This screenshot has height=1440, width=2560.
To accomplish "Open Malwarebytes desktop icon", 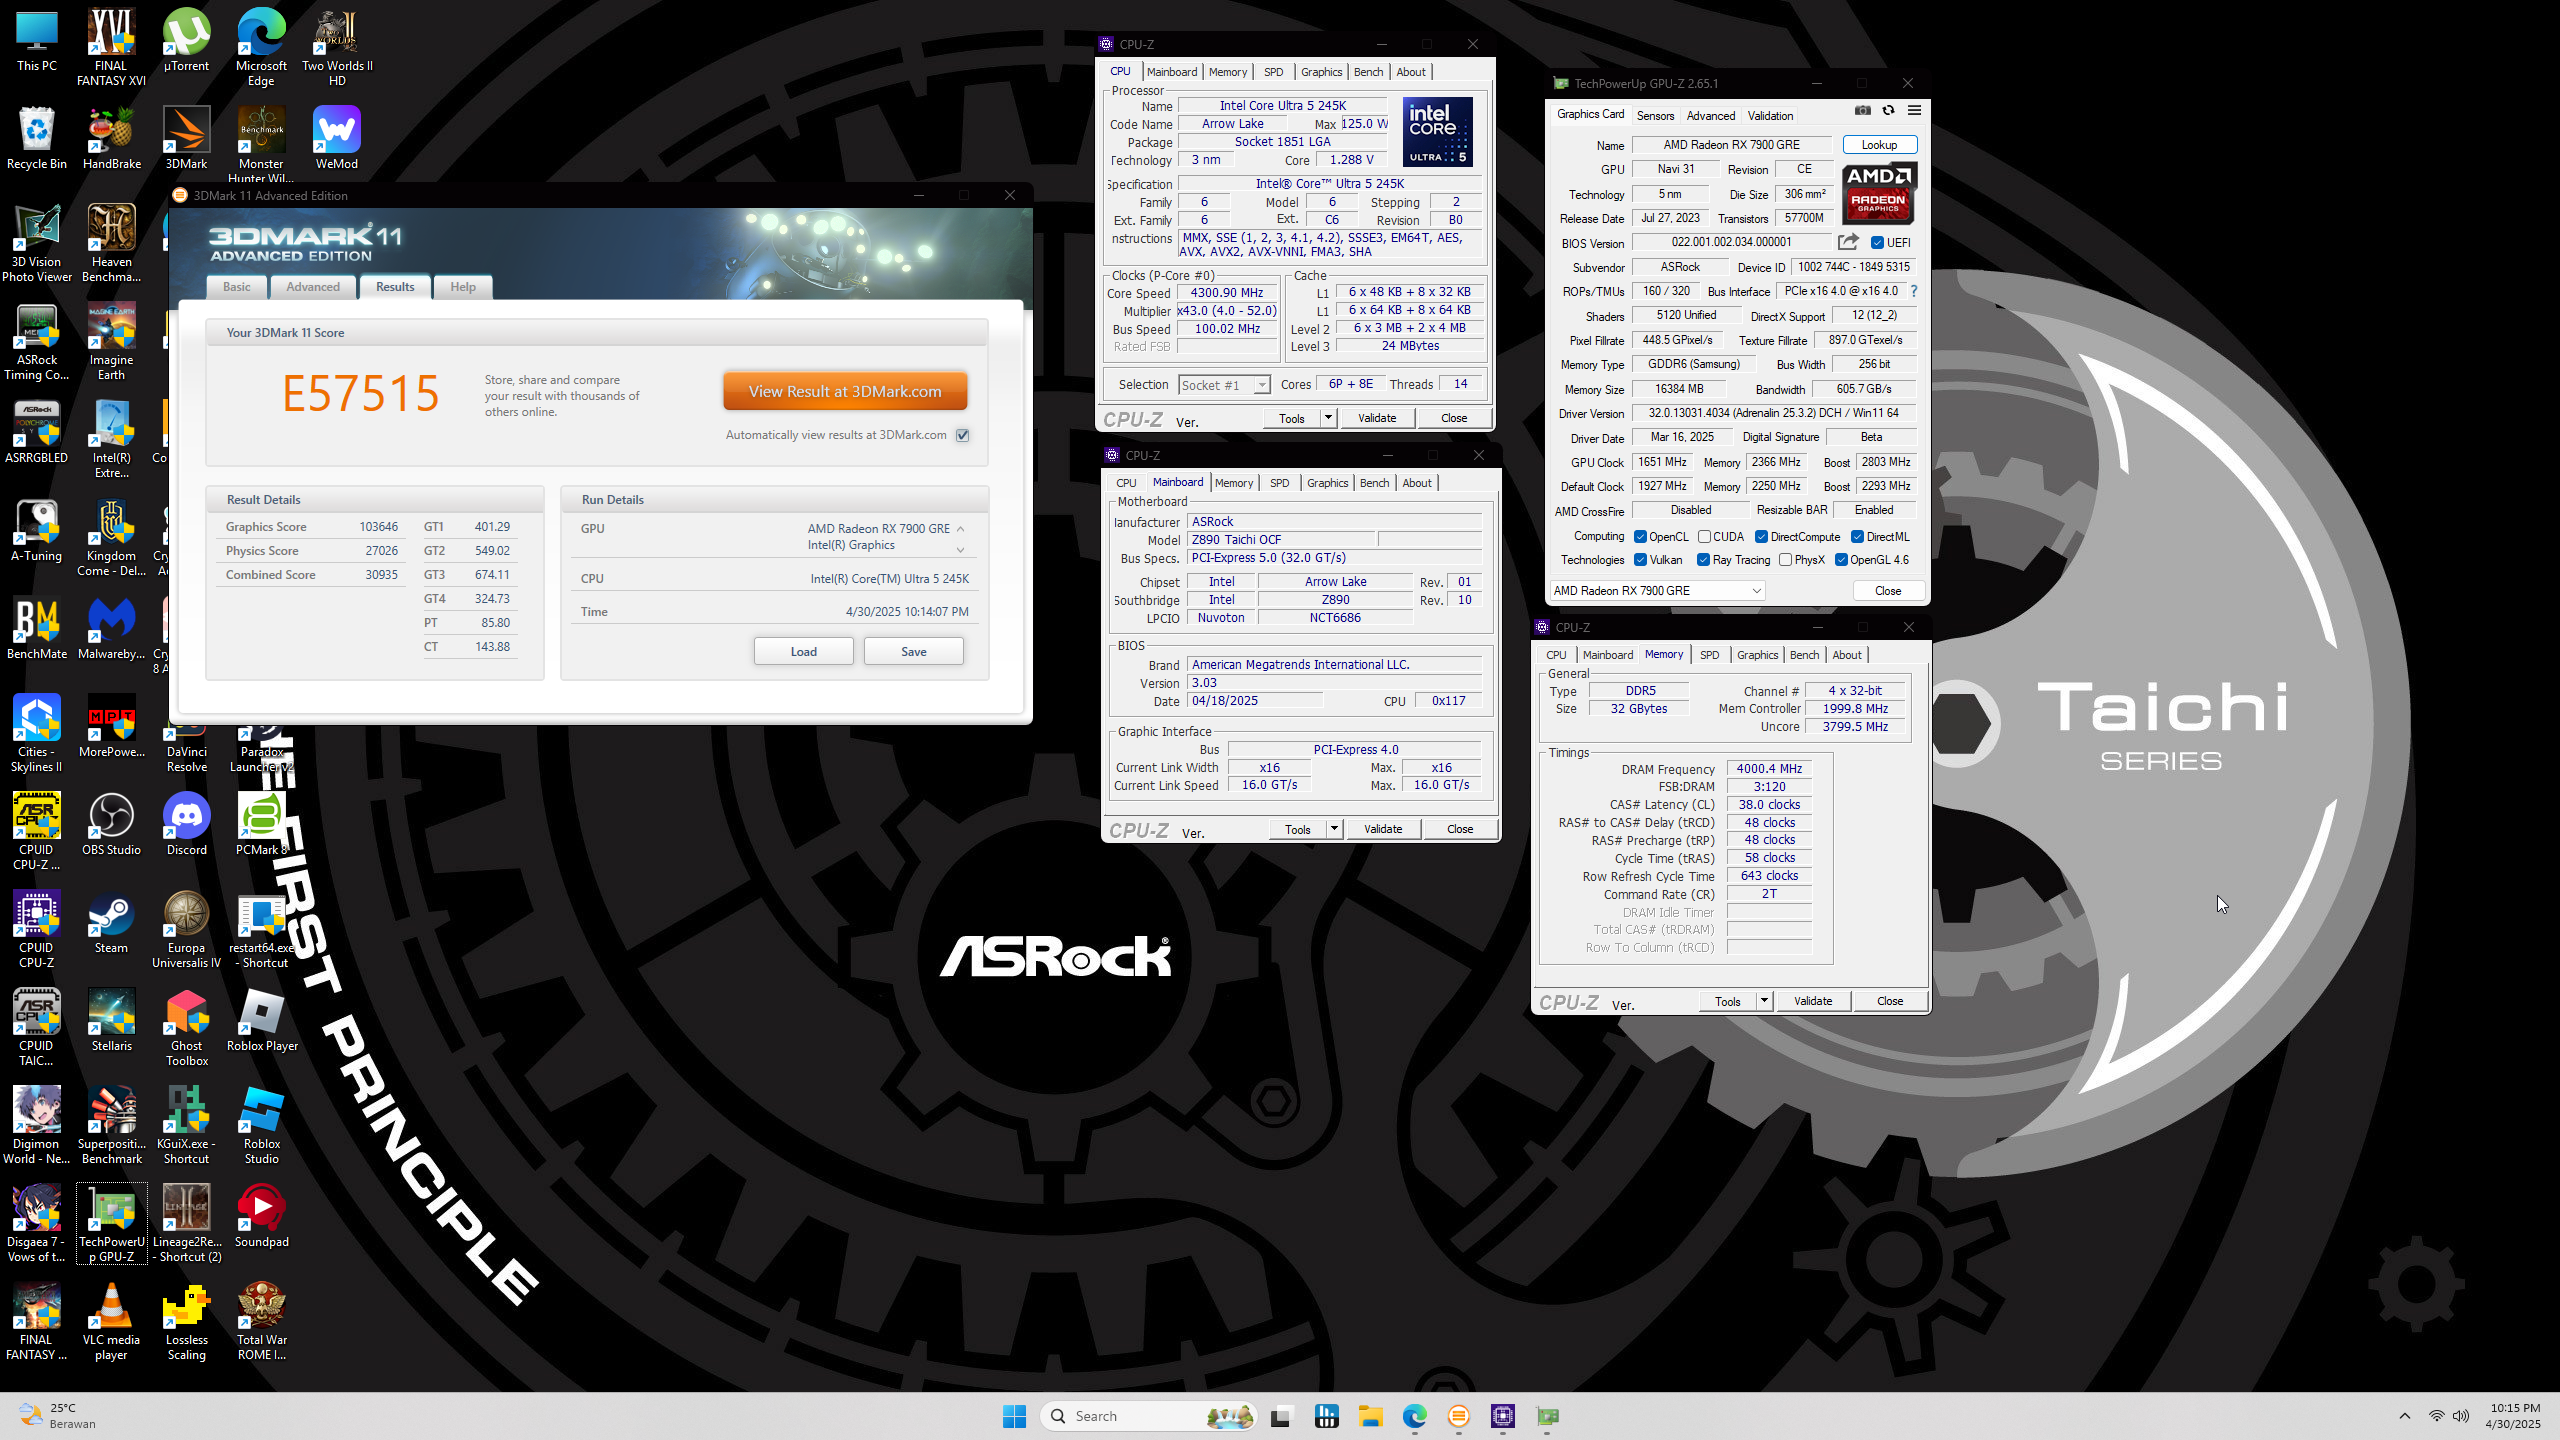I will [x=111, y=629].
